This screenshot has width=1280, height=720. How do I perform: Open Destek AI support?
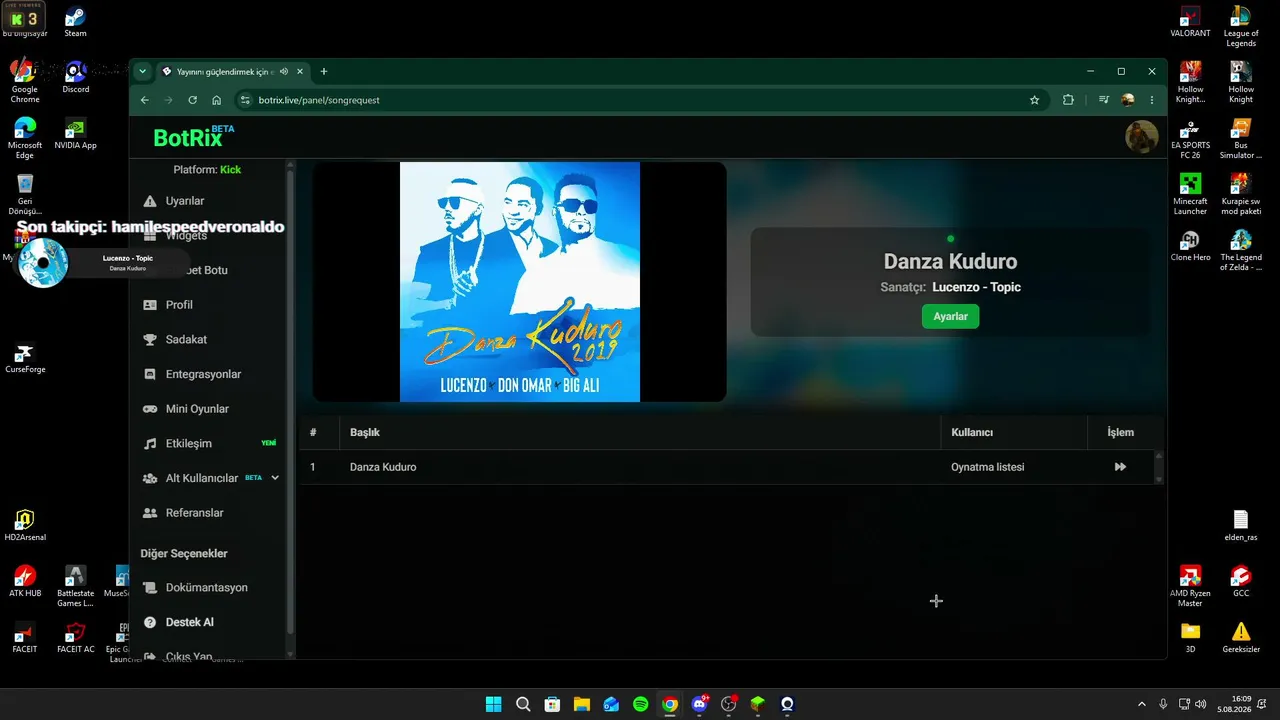189,622
